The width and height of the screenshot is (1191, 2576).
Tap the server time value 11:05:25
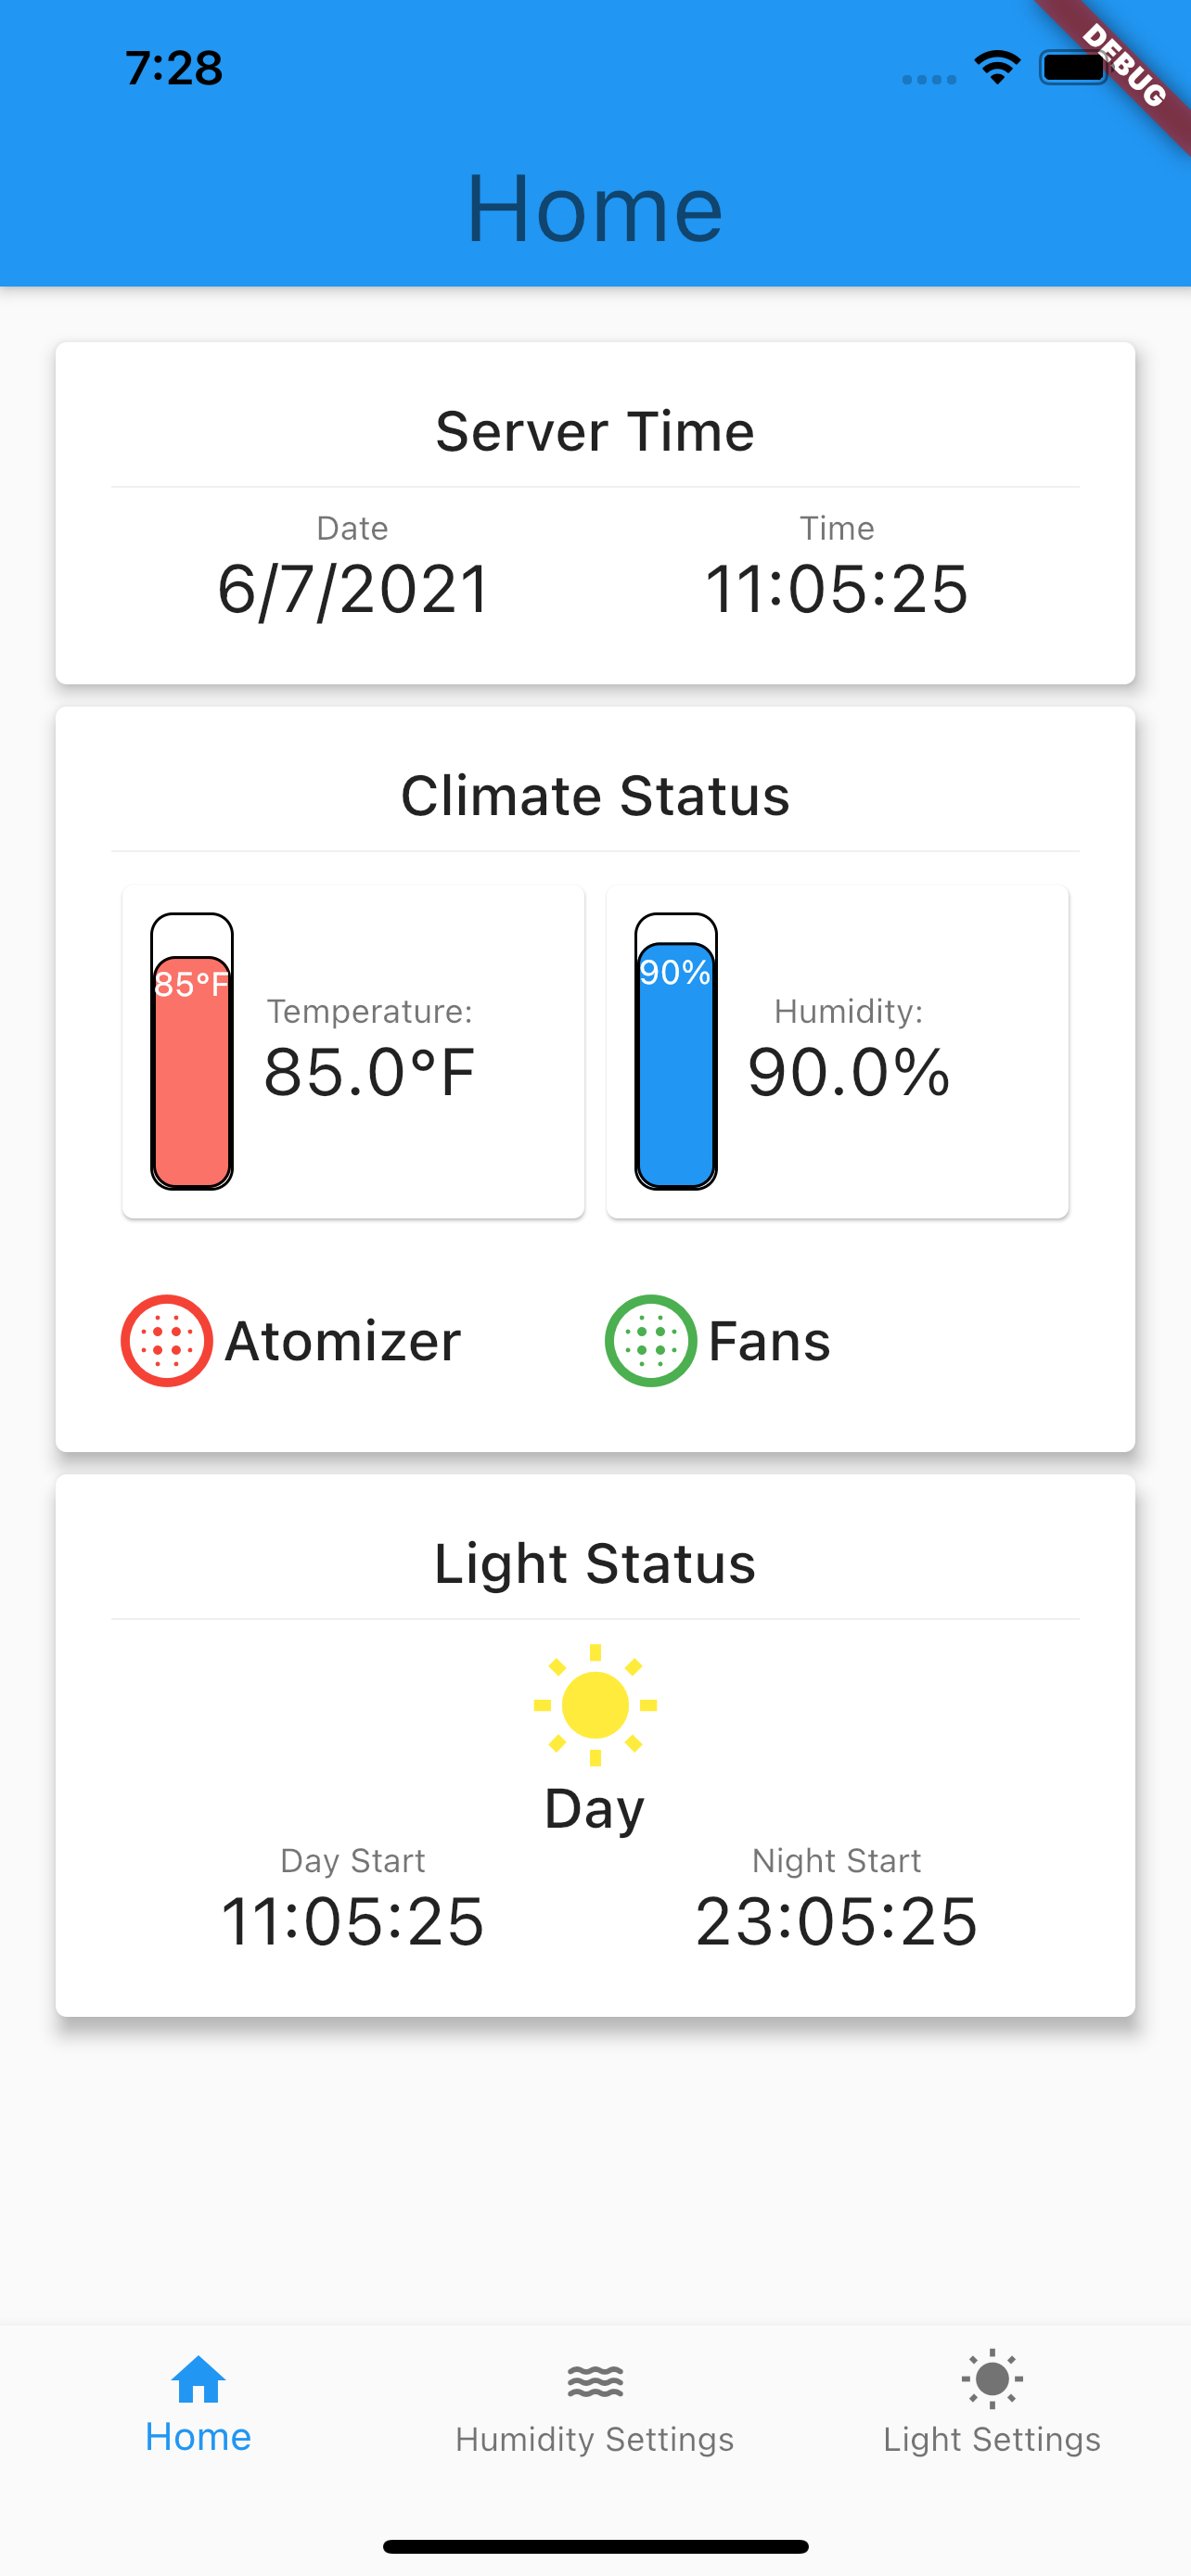coord(837,588)
